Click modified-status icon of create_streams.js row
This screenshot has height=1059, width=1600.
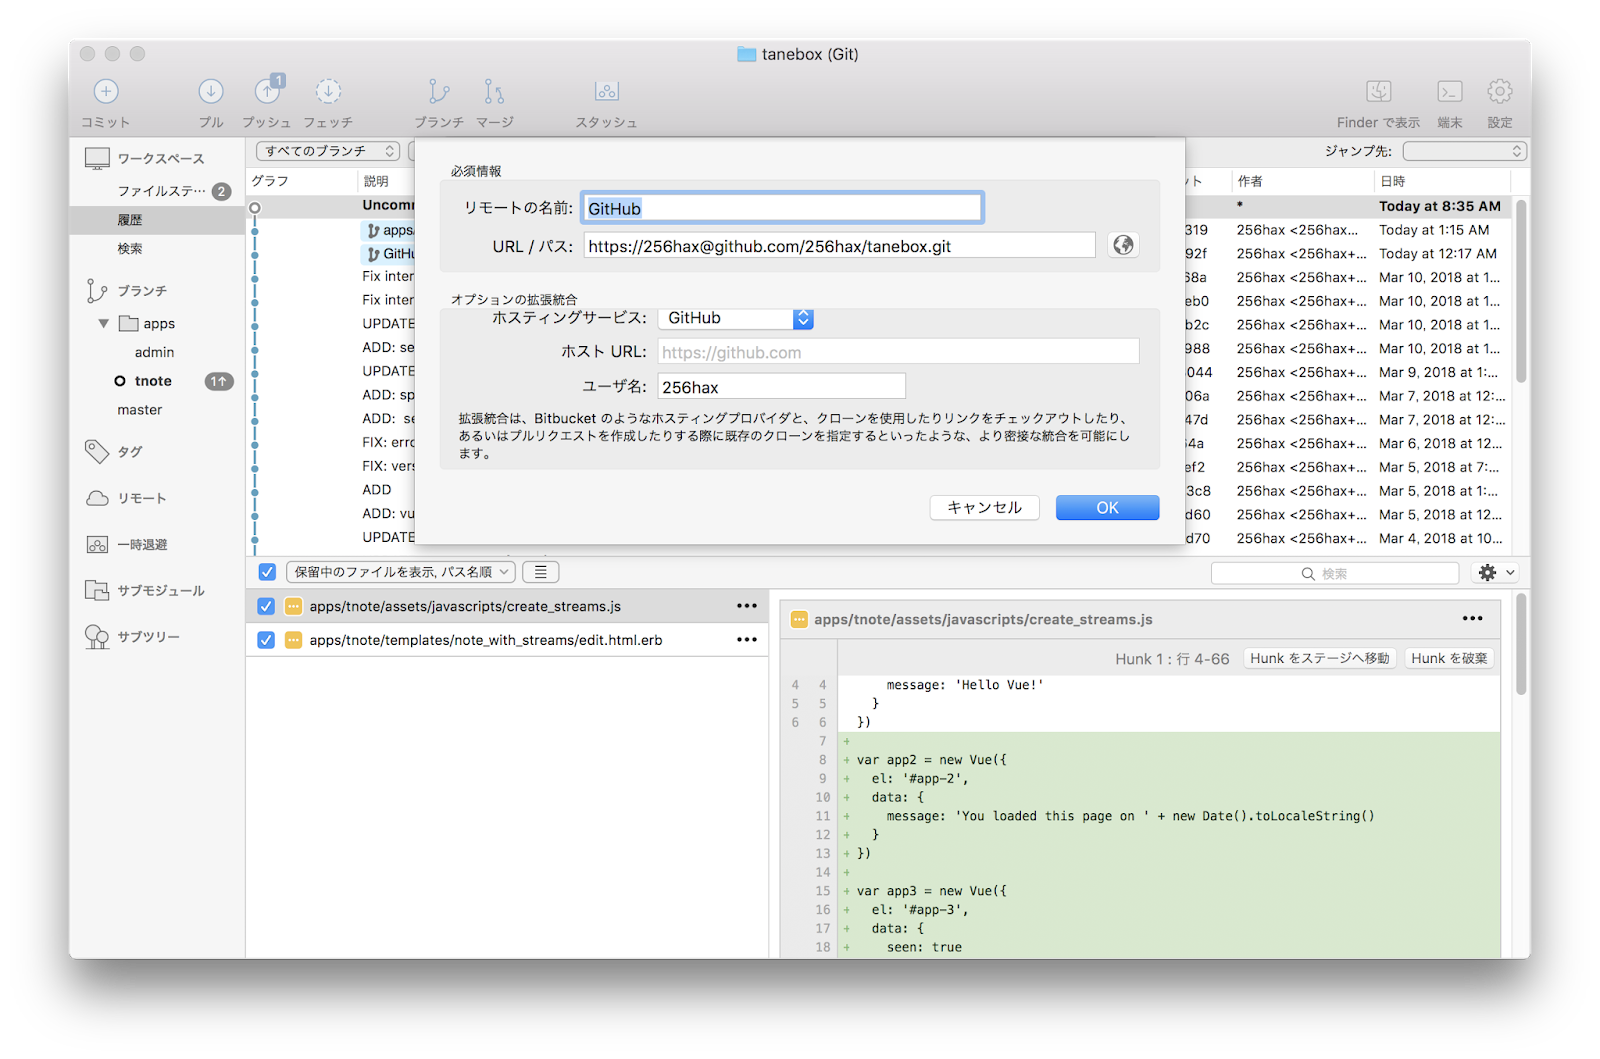294,606
